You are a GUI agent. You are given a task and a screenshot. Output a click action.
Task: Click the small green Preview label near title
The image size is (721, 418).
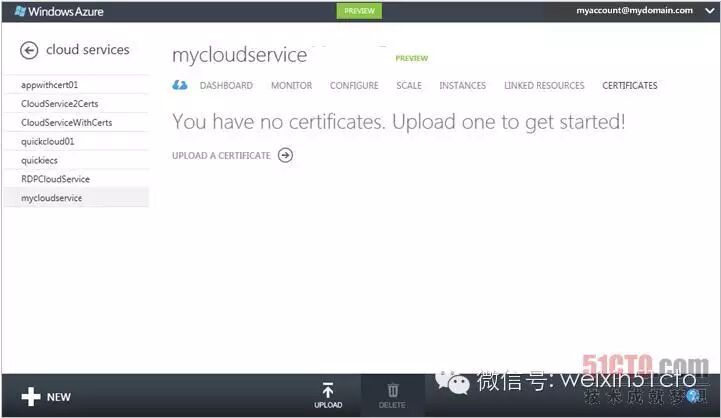tap(412, 58)
